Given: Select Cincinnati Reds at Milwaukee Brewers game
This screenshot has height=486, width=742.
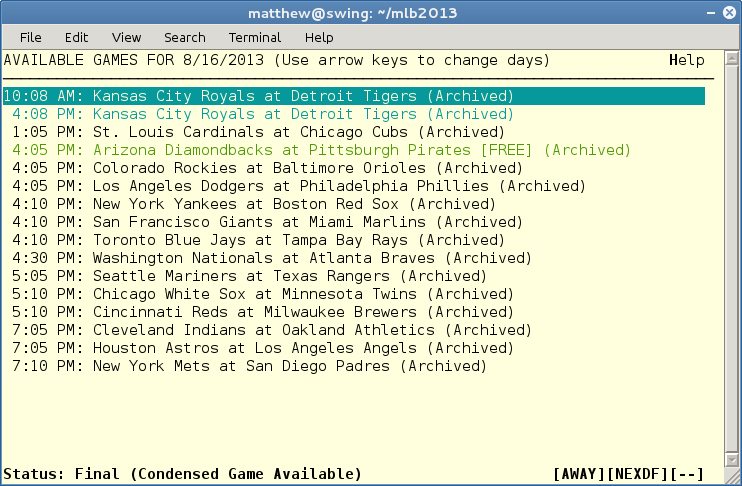Looking at the screenshot, I should click(x=263, y=312).
